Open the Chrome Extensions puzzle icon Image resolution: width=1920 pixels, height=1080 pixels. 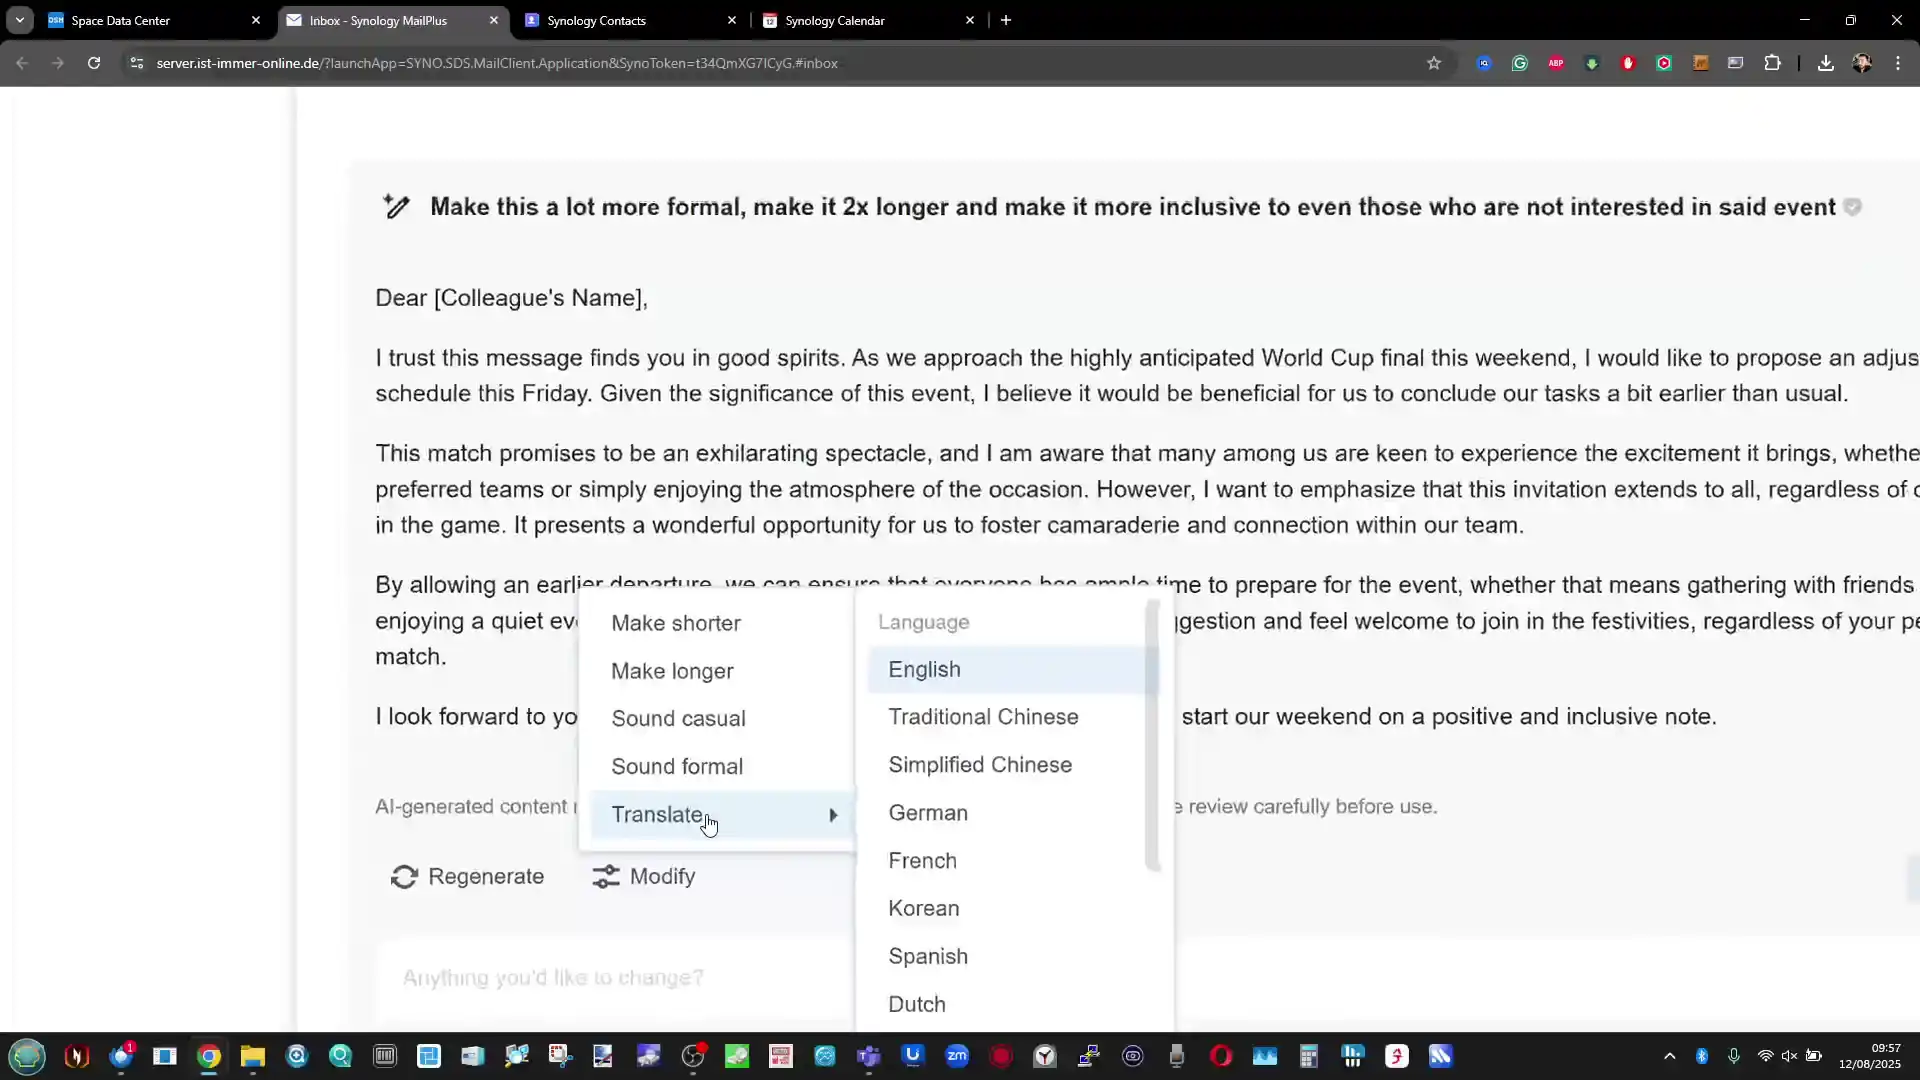[1773, 63]
